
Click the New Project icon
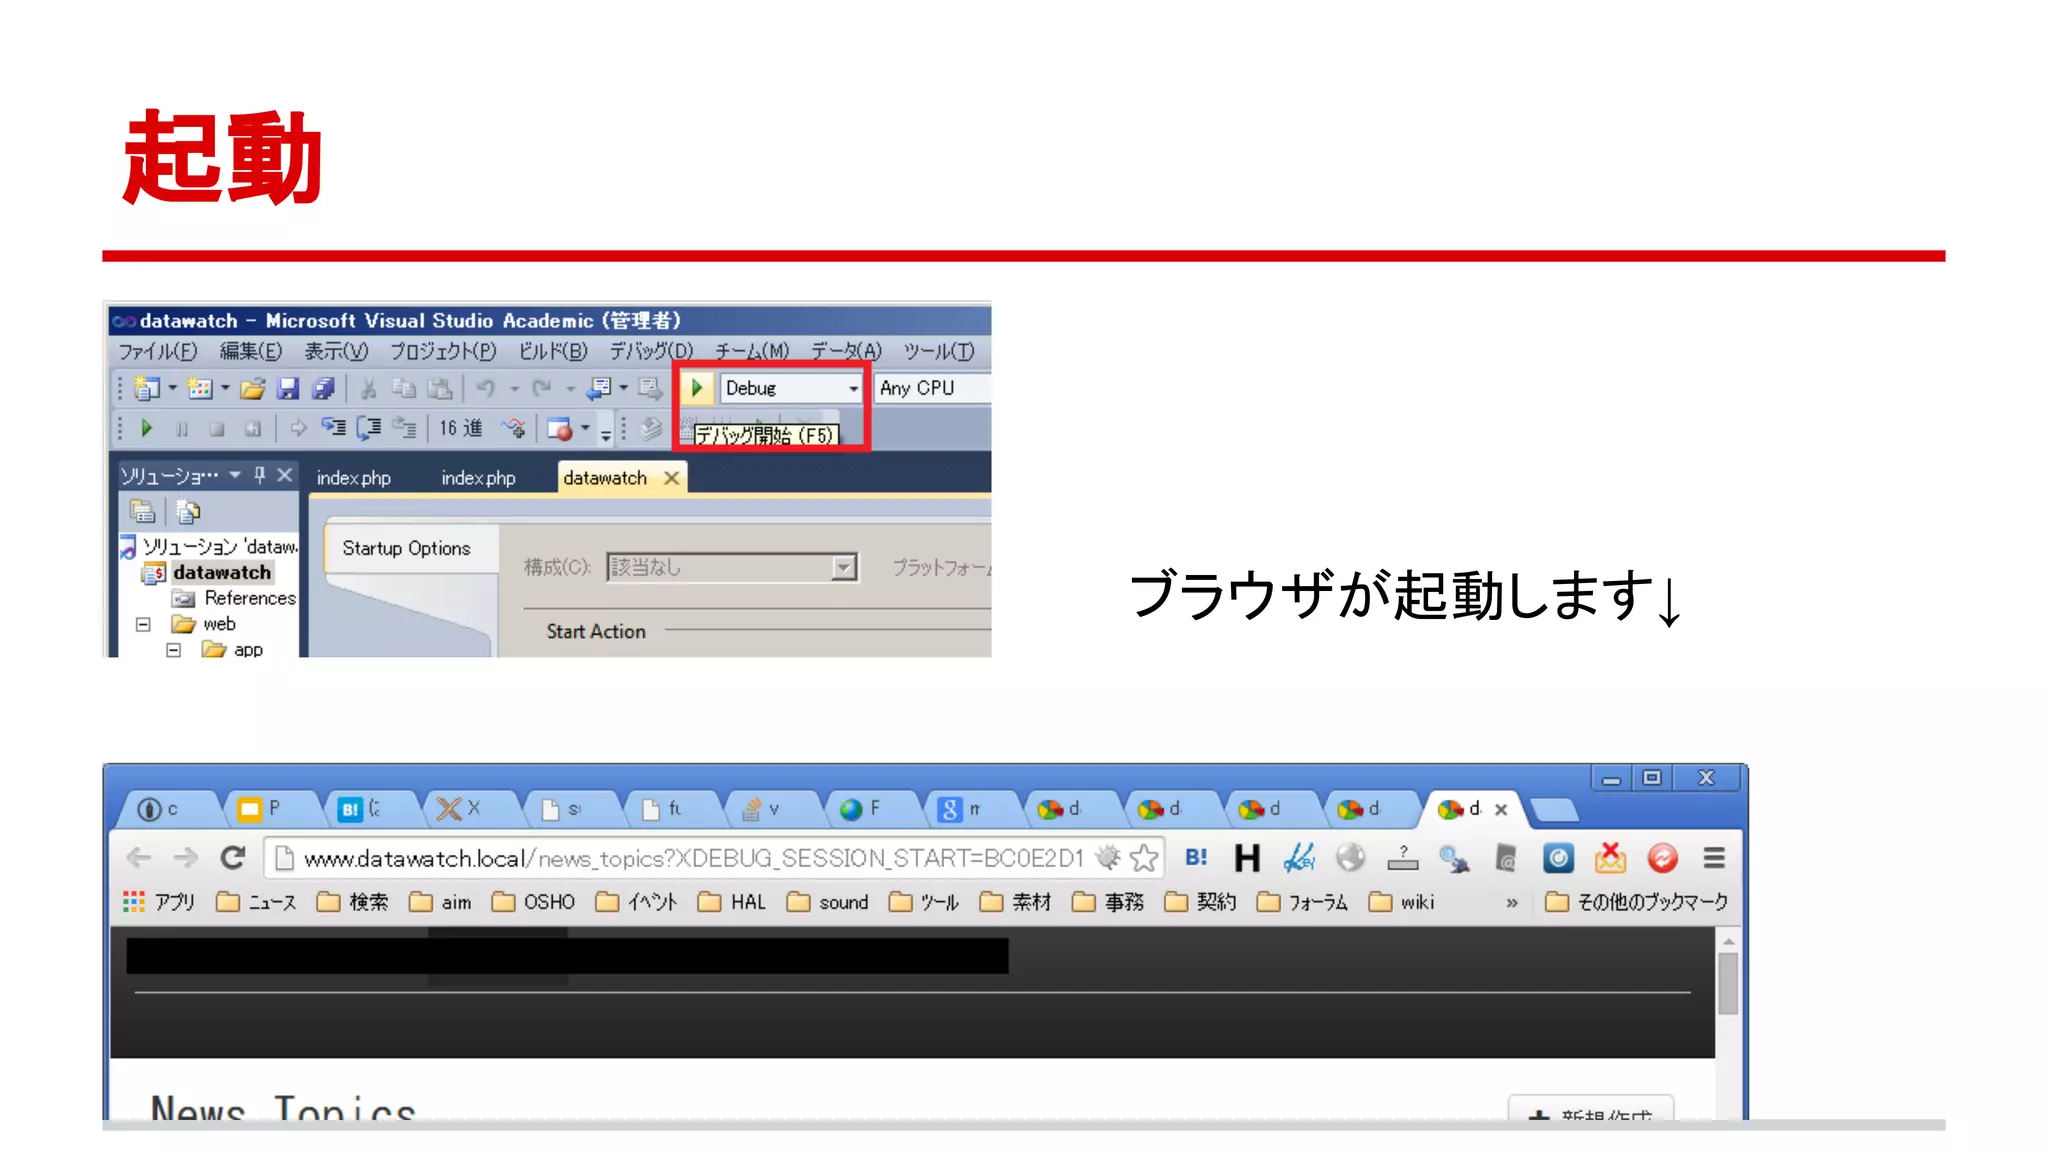coord(148,388)
